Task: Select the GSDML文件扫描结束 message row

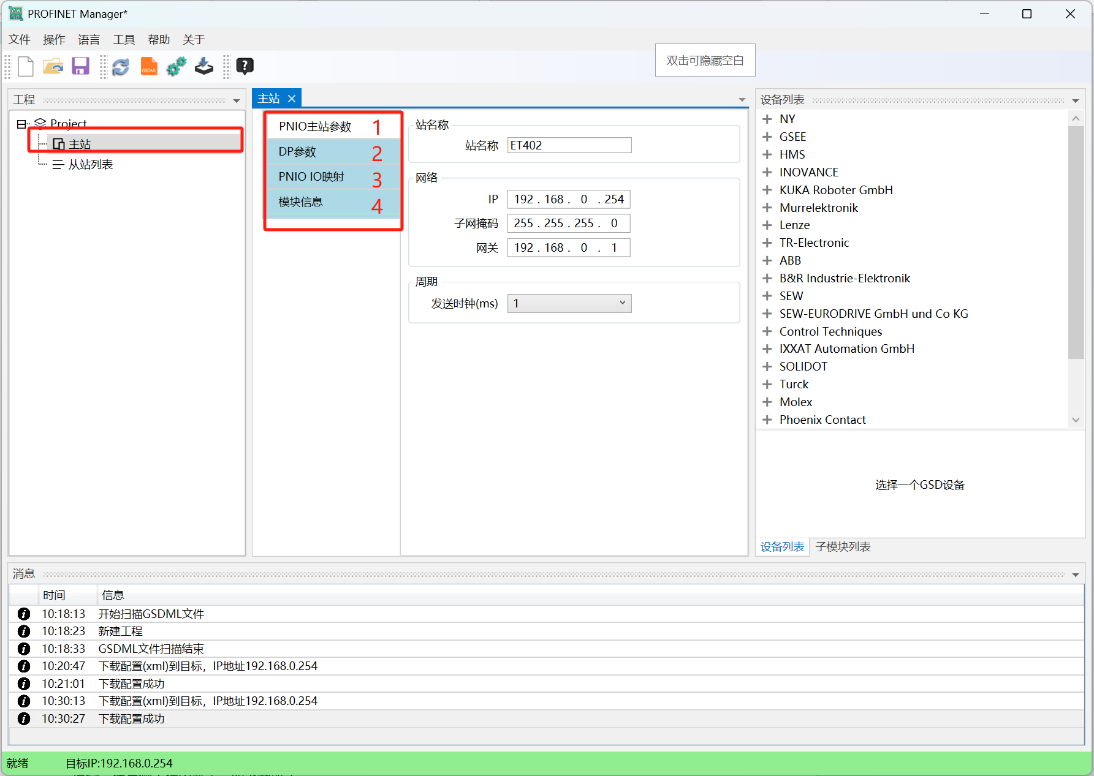Action: [546, 648]
